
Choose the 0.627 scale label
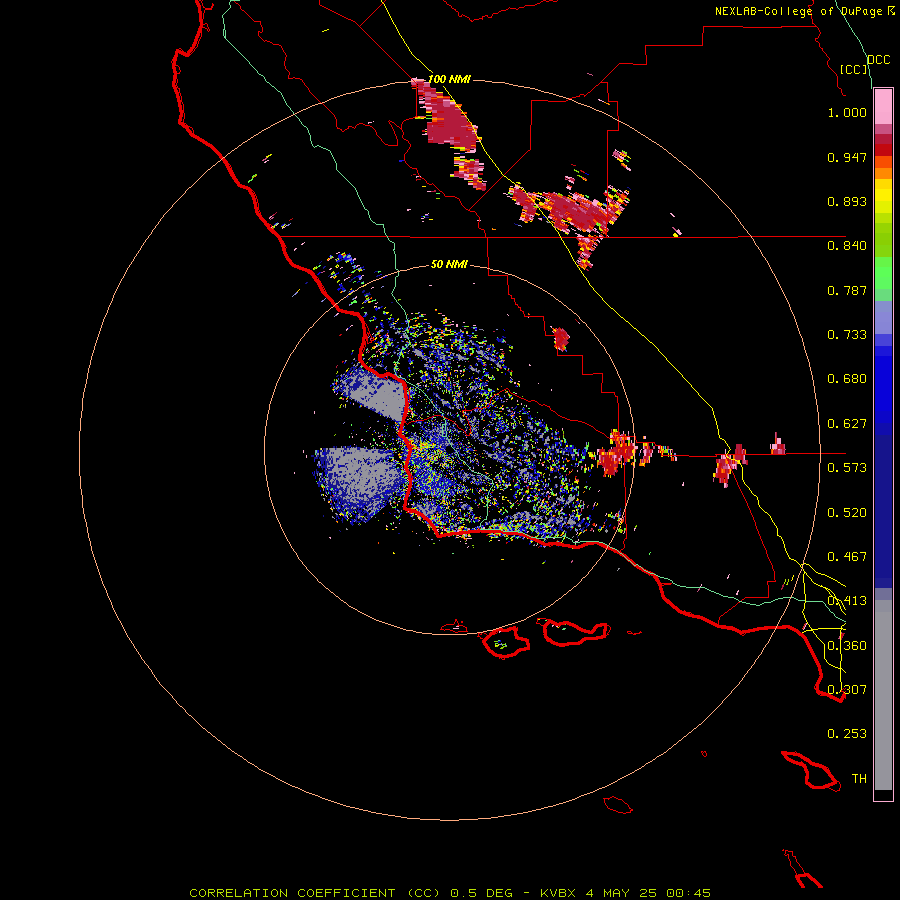[847, 424]
